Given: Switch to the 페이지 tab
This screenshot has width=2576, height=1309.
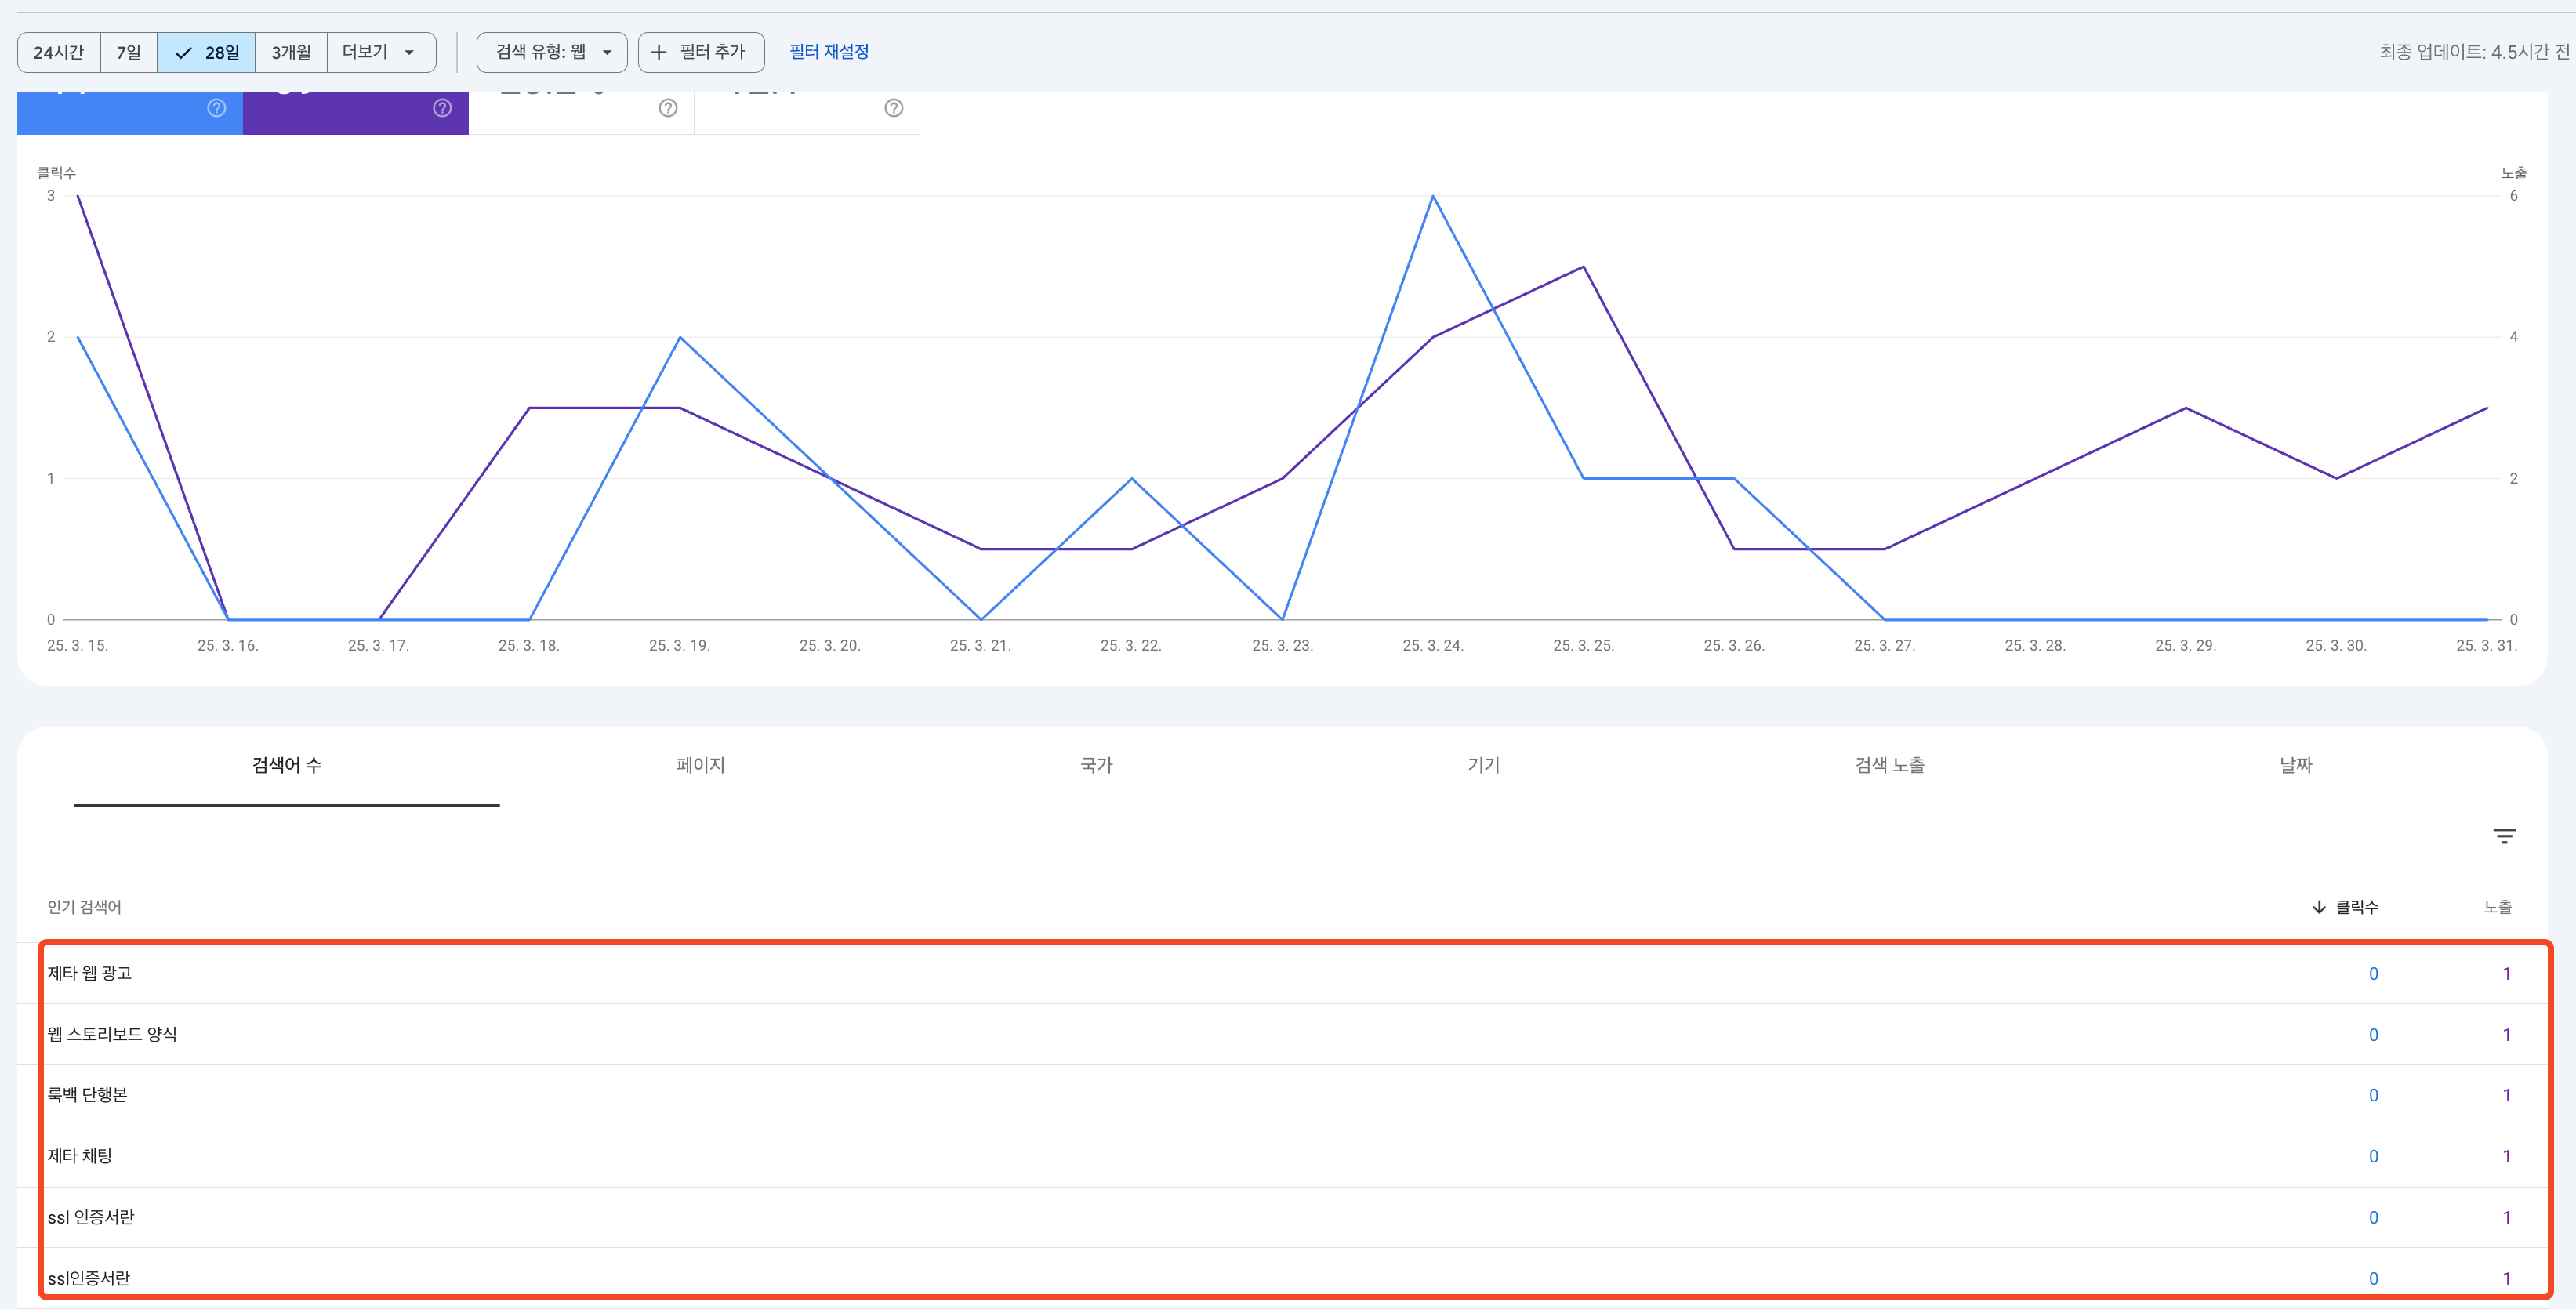Looking at the screenshot, I should coord(700,765).
